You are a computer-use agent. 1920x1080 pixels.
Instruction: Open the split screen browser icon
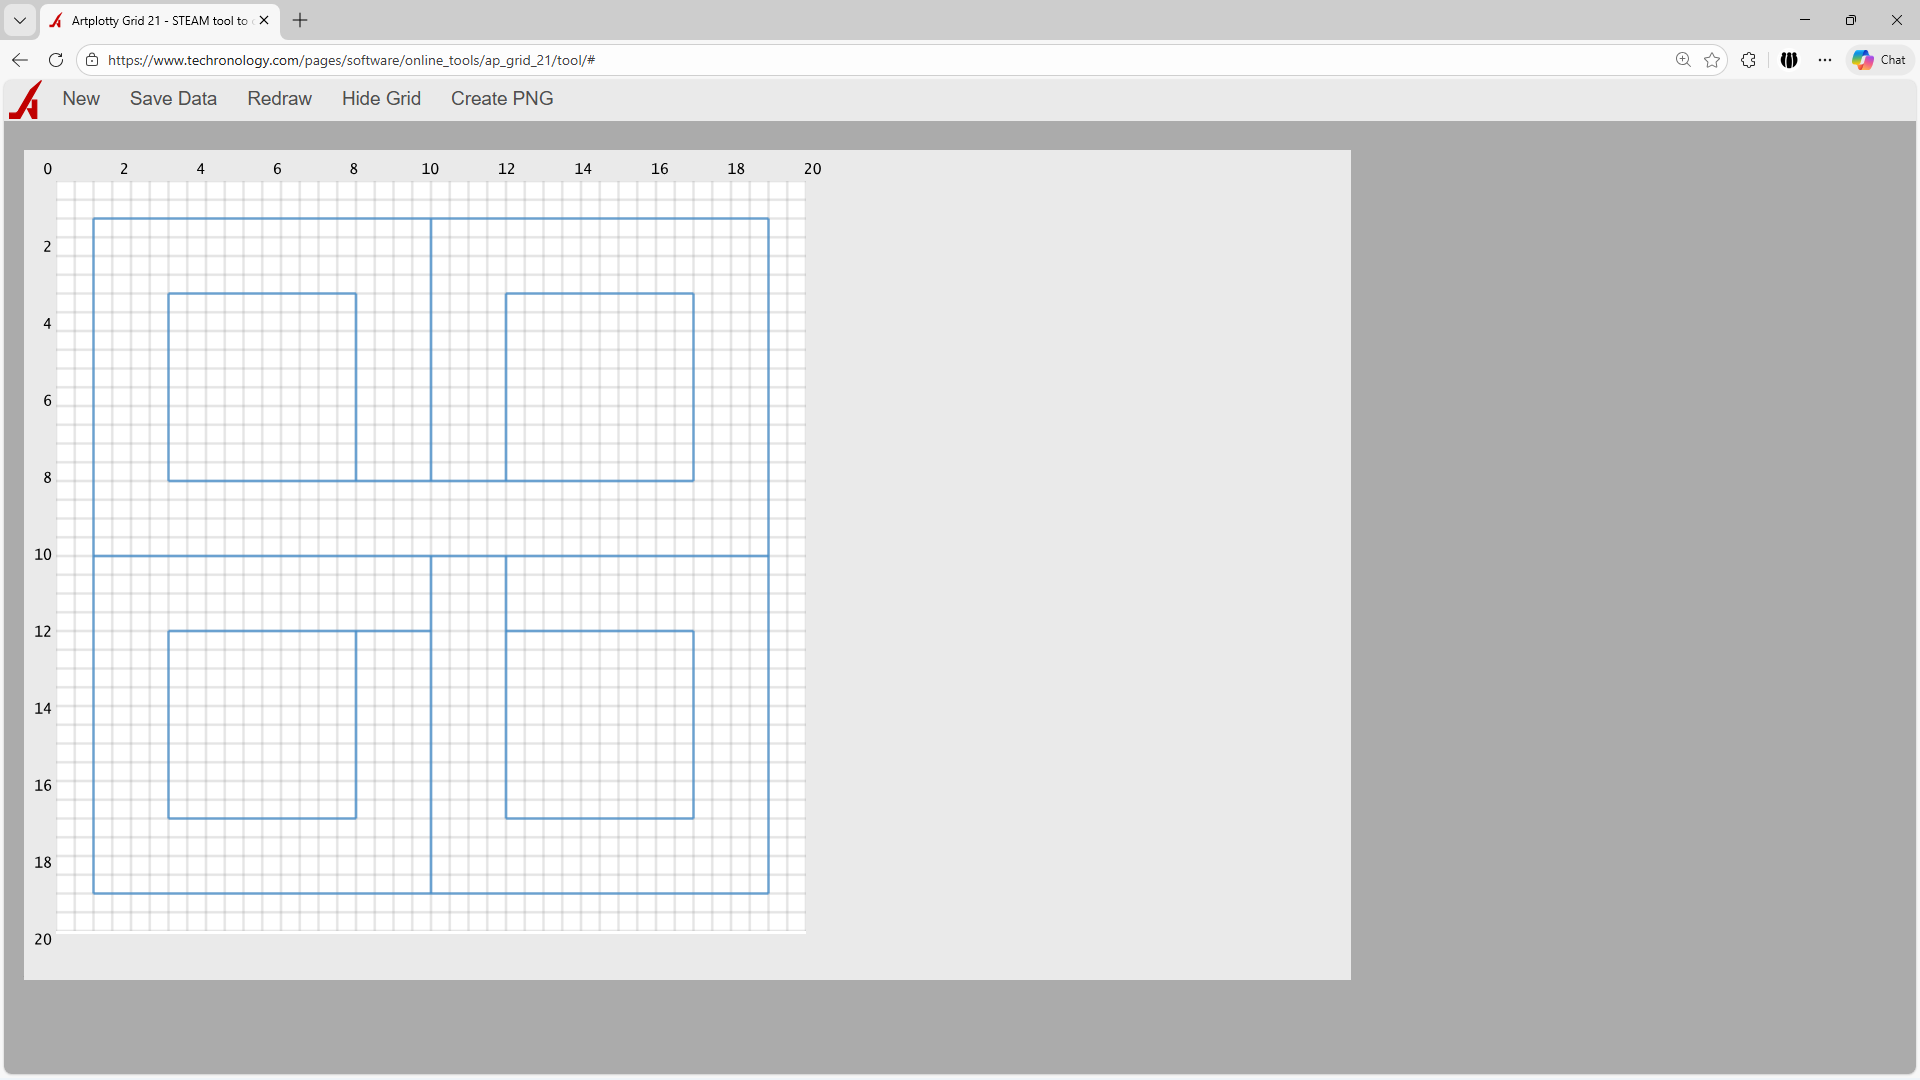pyautogui.click(x=1789, y=60)
